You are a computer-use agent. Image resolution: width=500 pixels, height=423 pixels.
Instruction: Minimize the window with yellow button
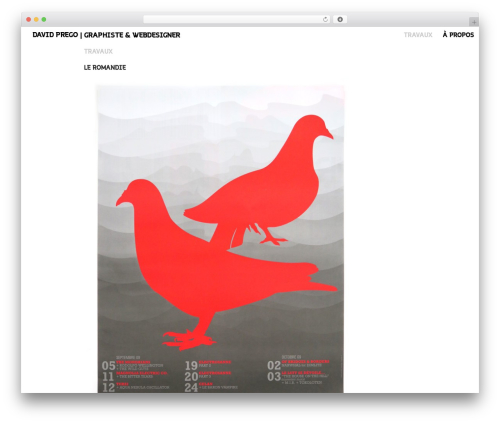pos(36,19)
